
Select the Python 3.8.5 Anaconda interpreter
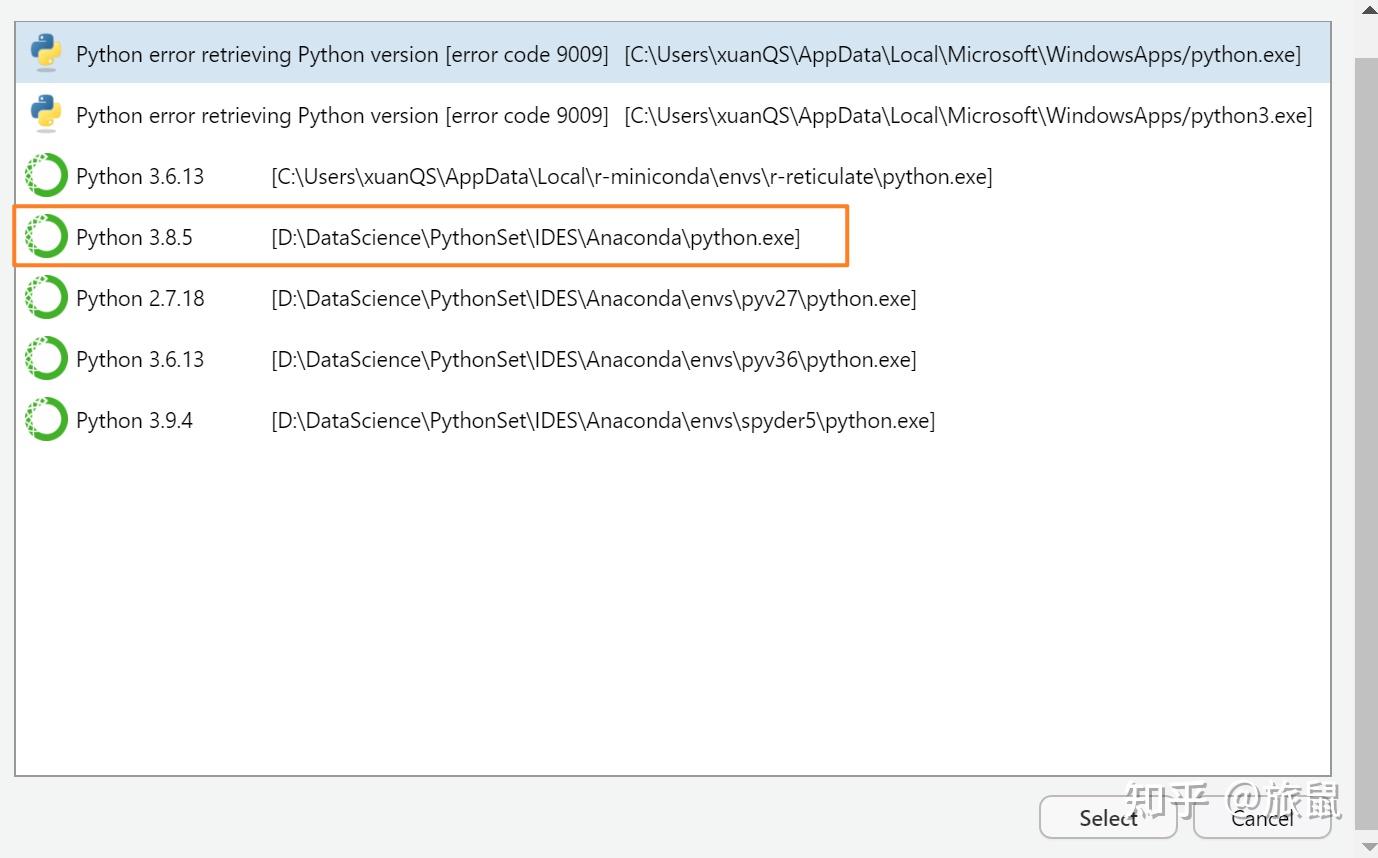pyautogui.click(x=430, y=237)
